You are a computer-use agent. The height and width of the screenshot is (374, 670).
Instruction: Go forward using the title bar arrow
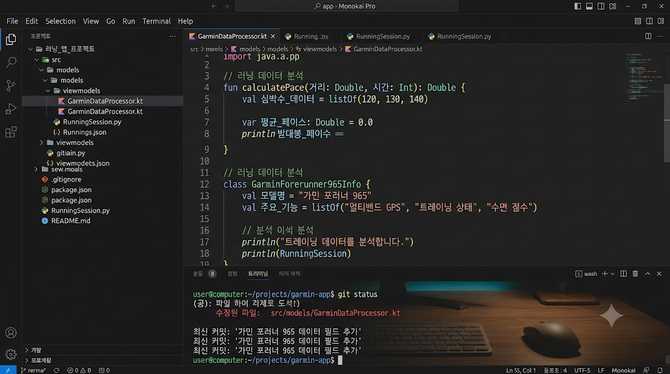click(227, 6)
